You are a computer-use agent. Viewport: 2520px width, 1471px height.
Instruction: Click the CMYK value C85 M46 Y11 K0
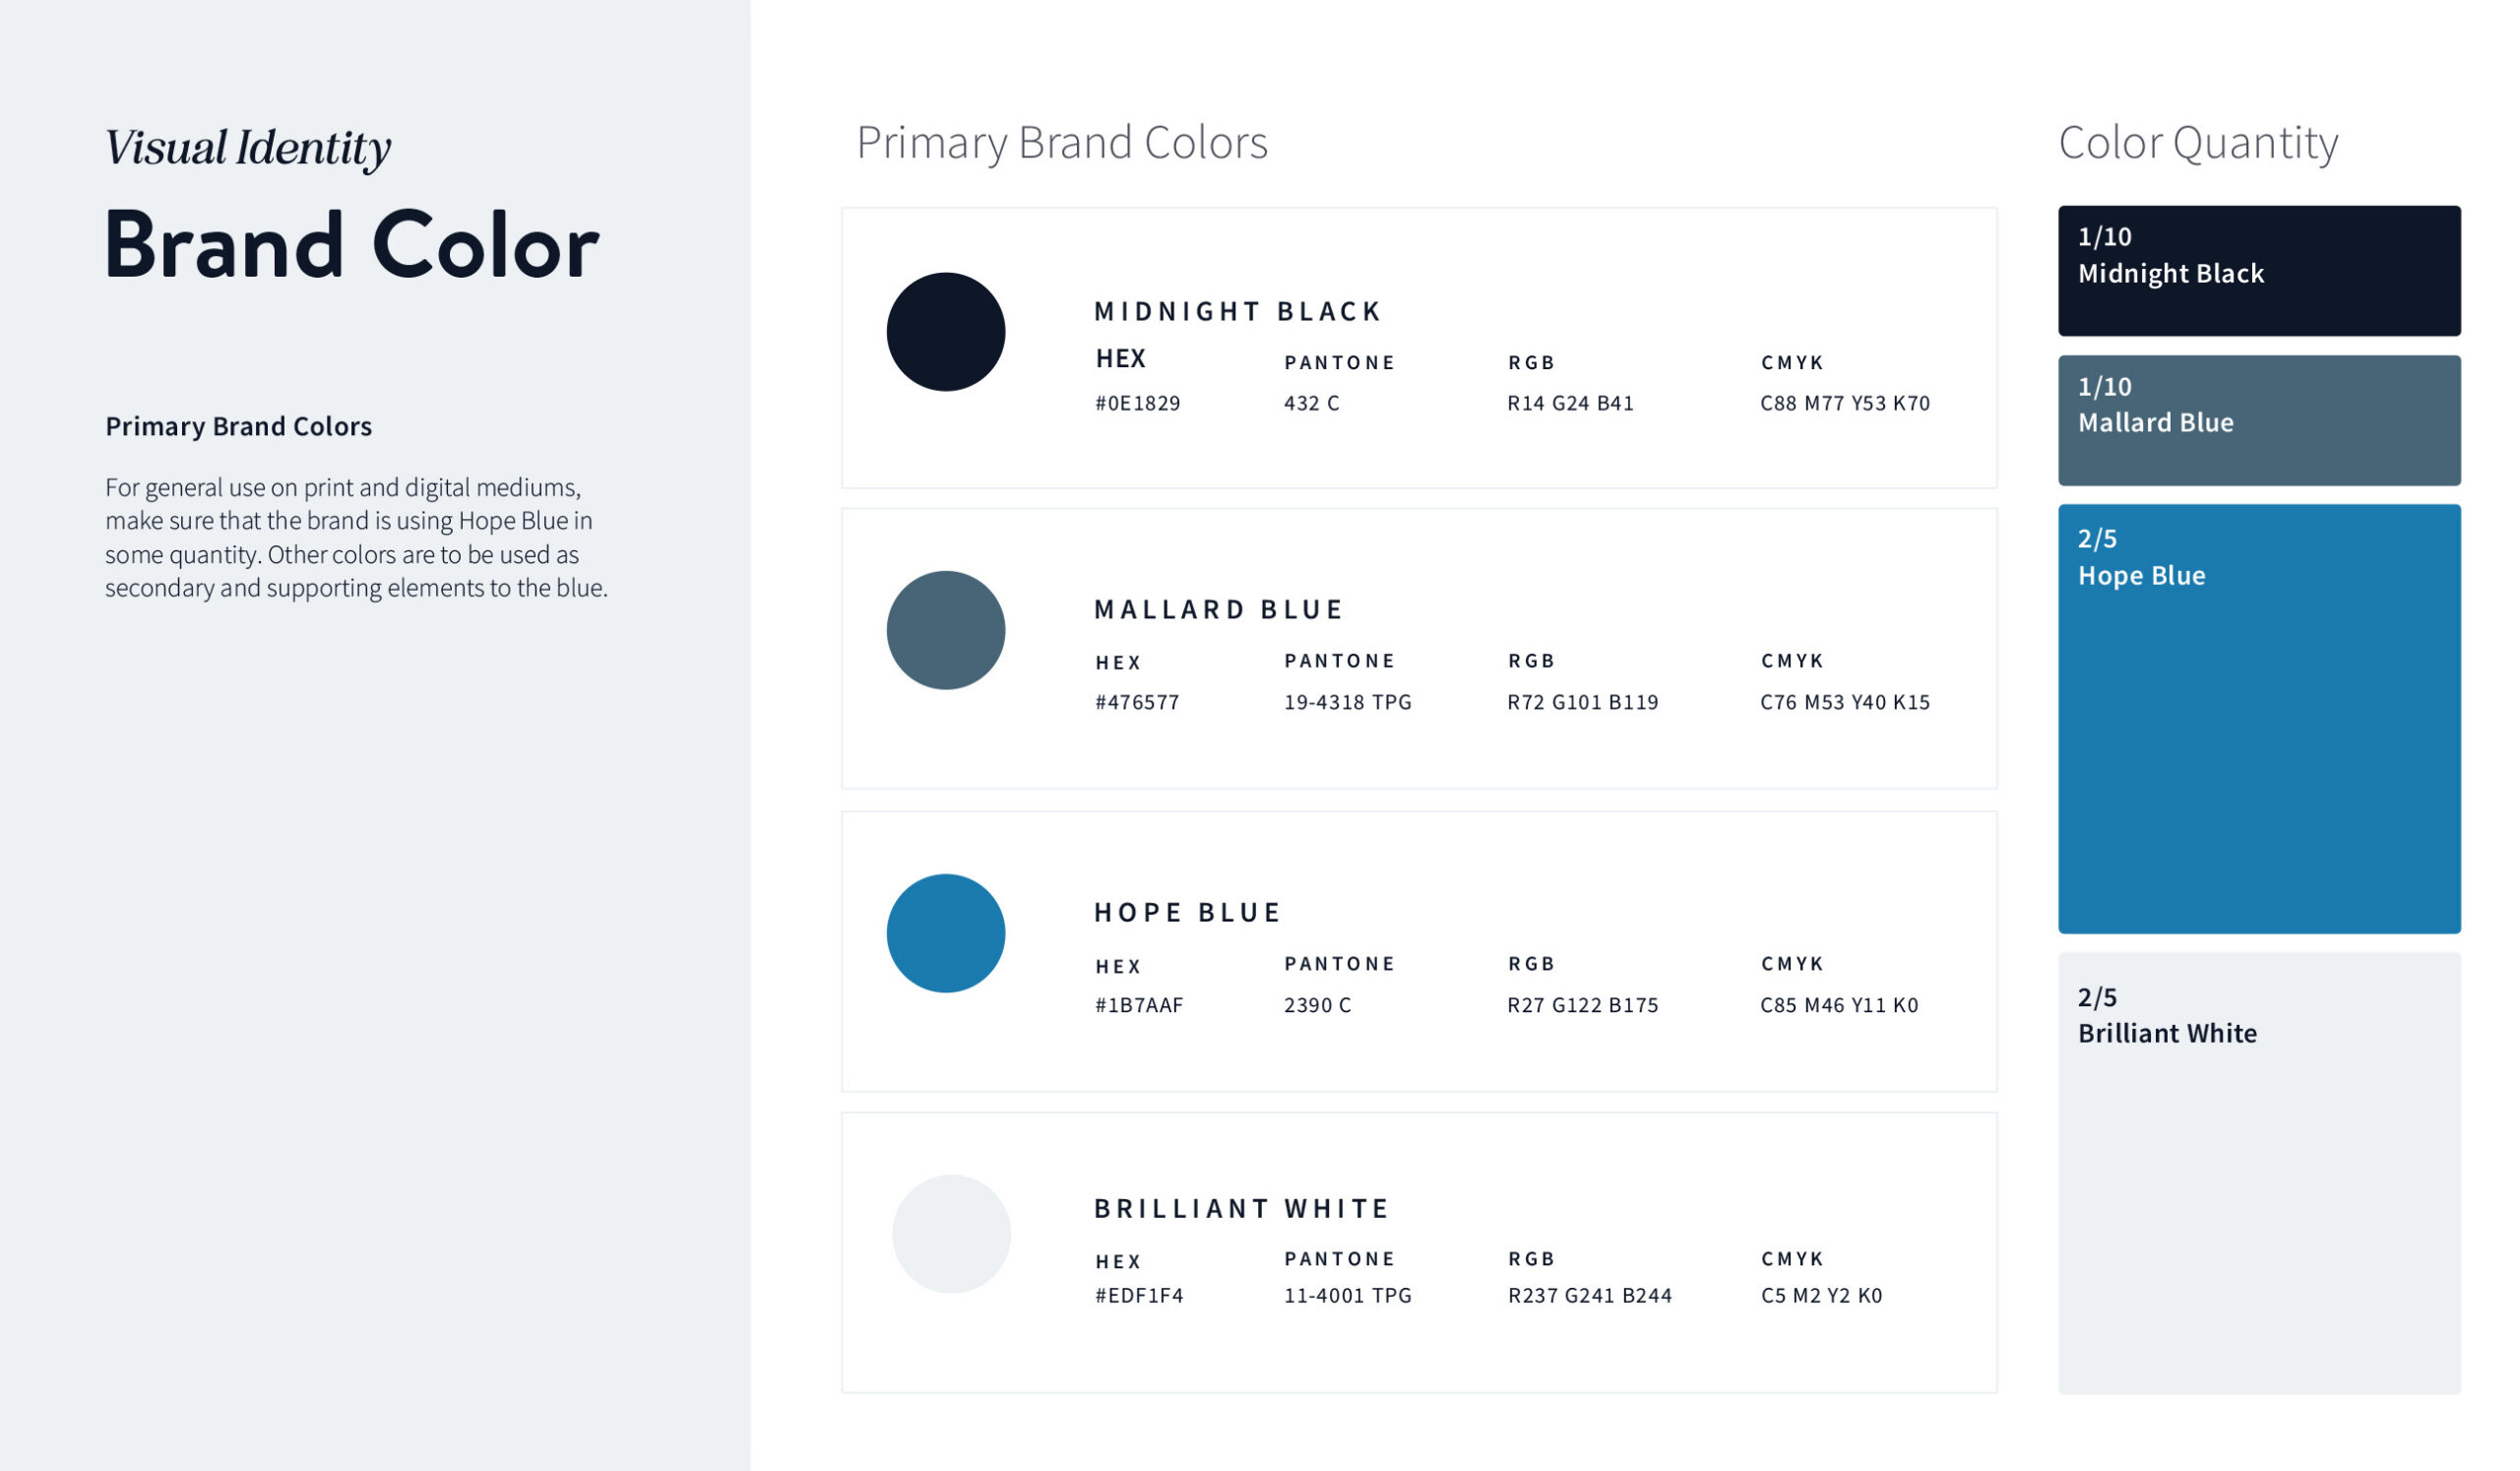(x=1838, y=1005)
